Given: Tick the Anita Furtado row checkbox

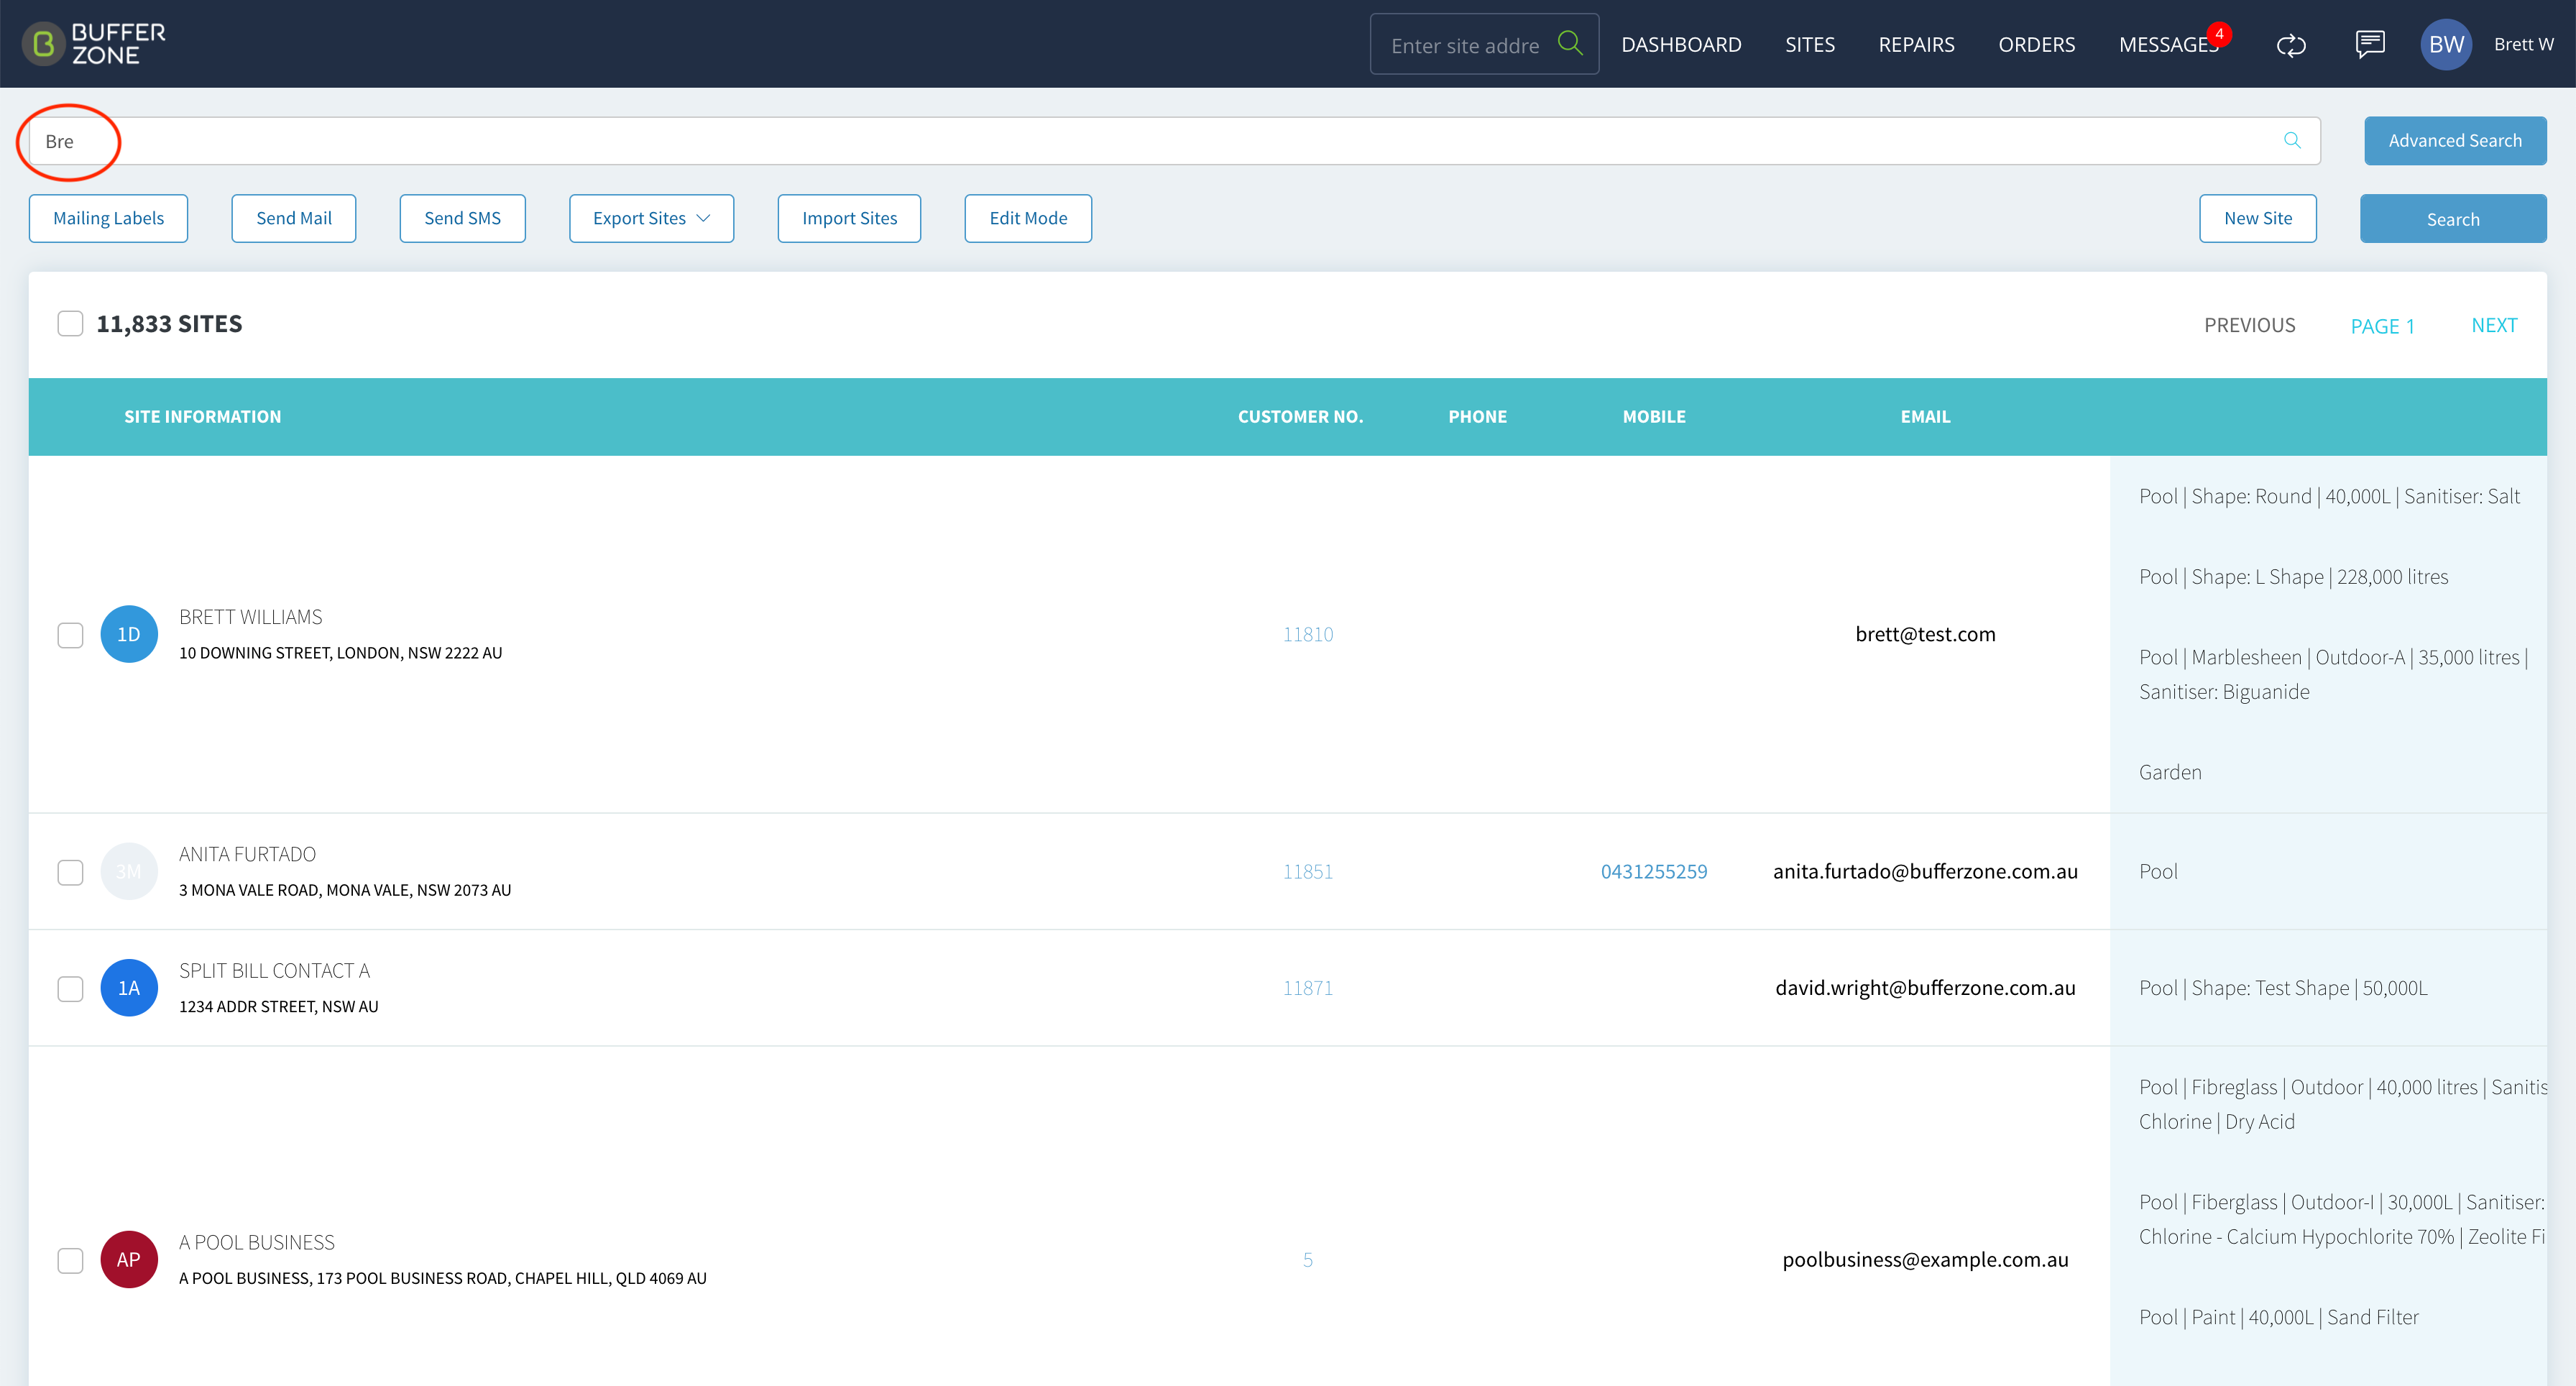Looking at the screenshot, I should (70, 872).
